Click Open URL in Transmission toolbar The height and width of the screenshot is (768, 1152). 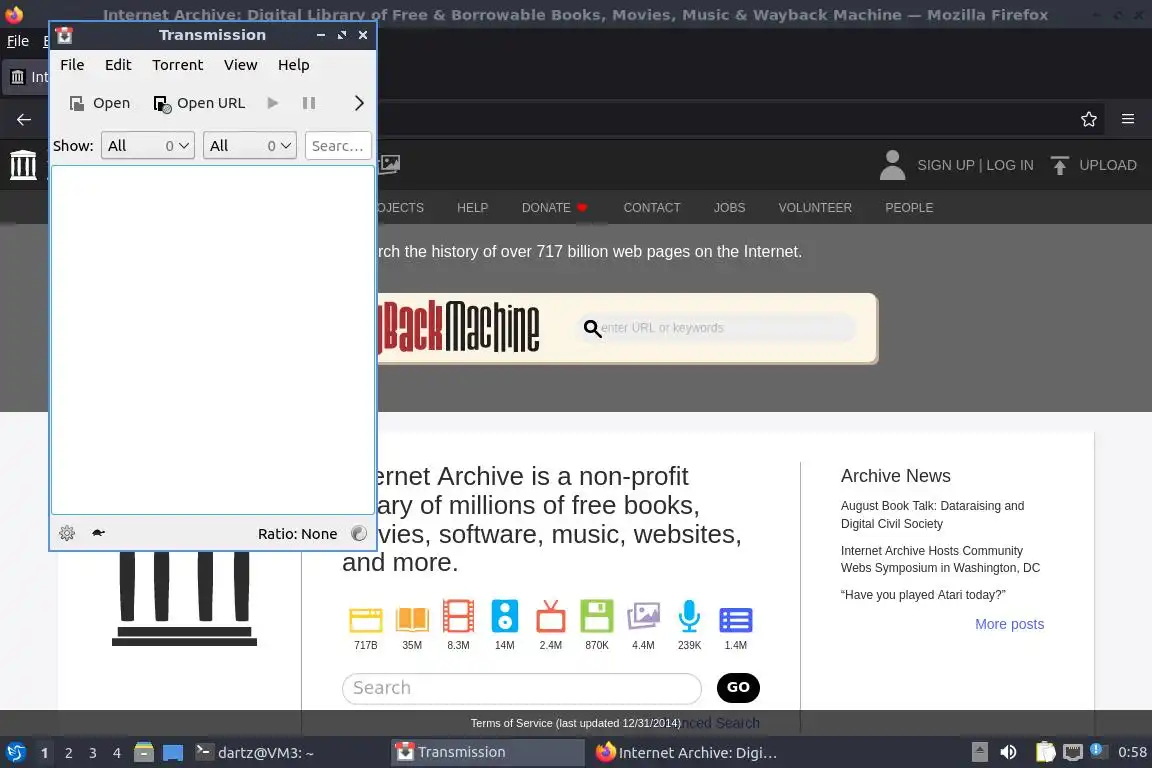tap(199, 103)
